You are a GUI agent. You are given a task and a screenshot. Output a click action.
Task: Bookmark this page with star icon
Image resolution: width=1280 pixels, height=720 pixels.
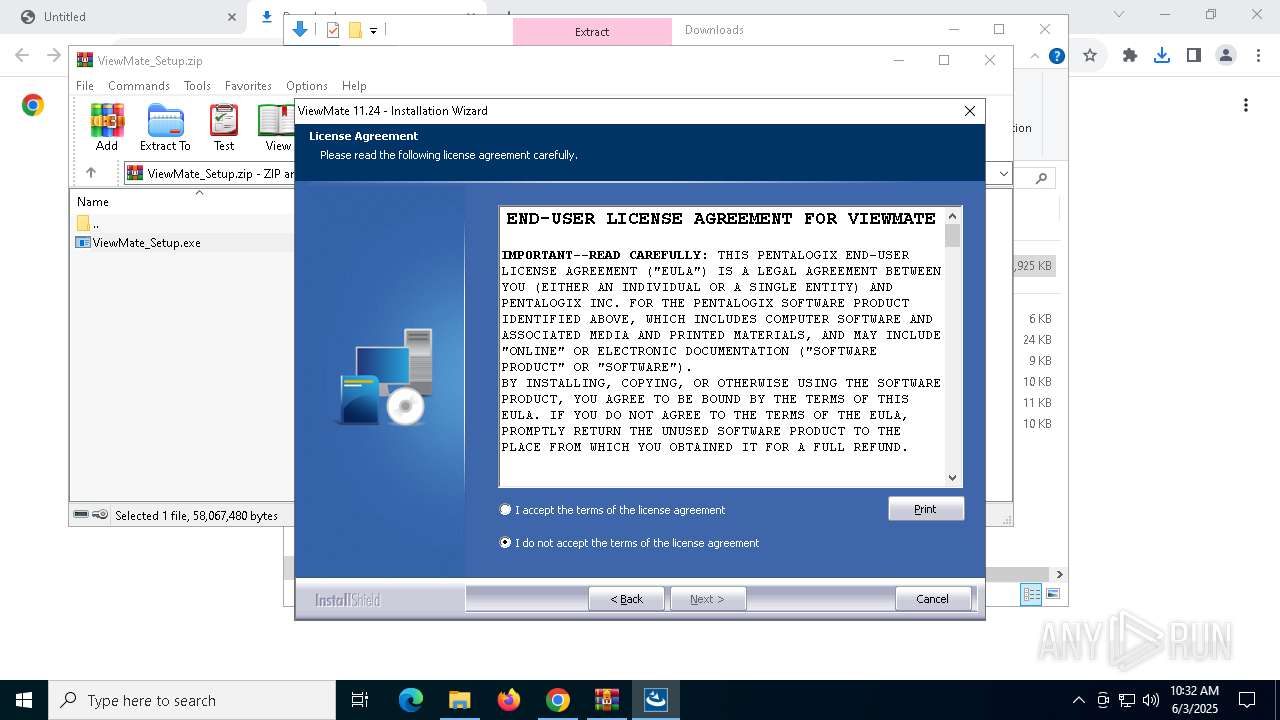1090,56
